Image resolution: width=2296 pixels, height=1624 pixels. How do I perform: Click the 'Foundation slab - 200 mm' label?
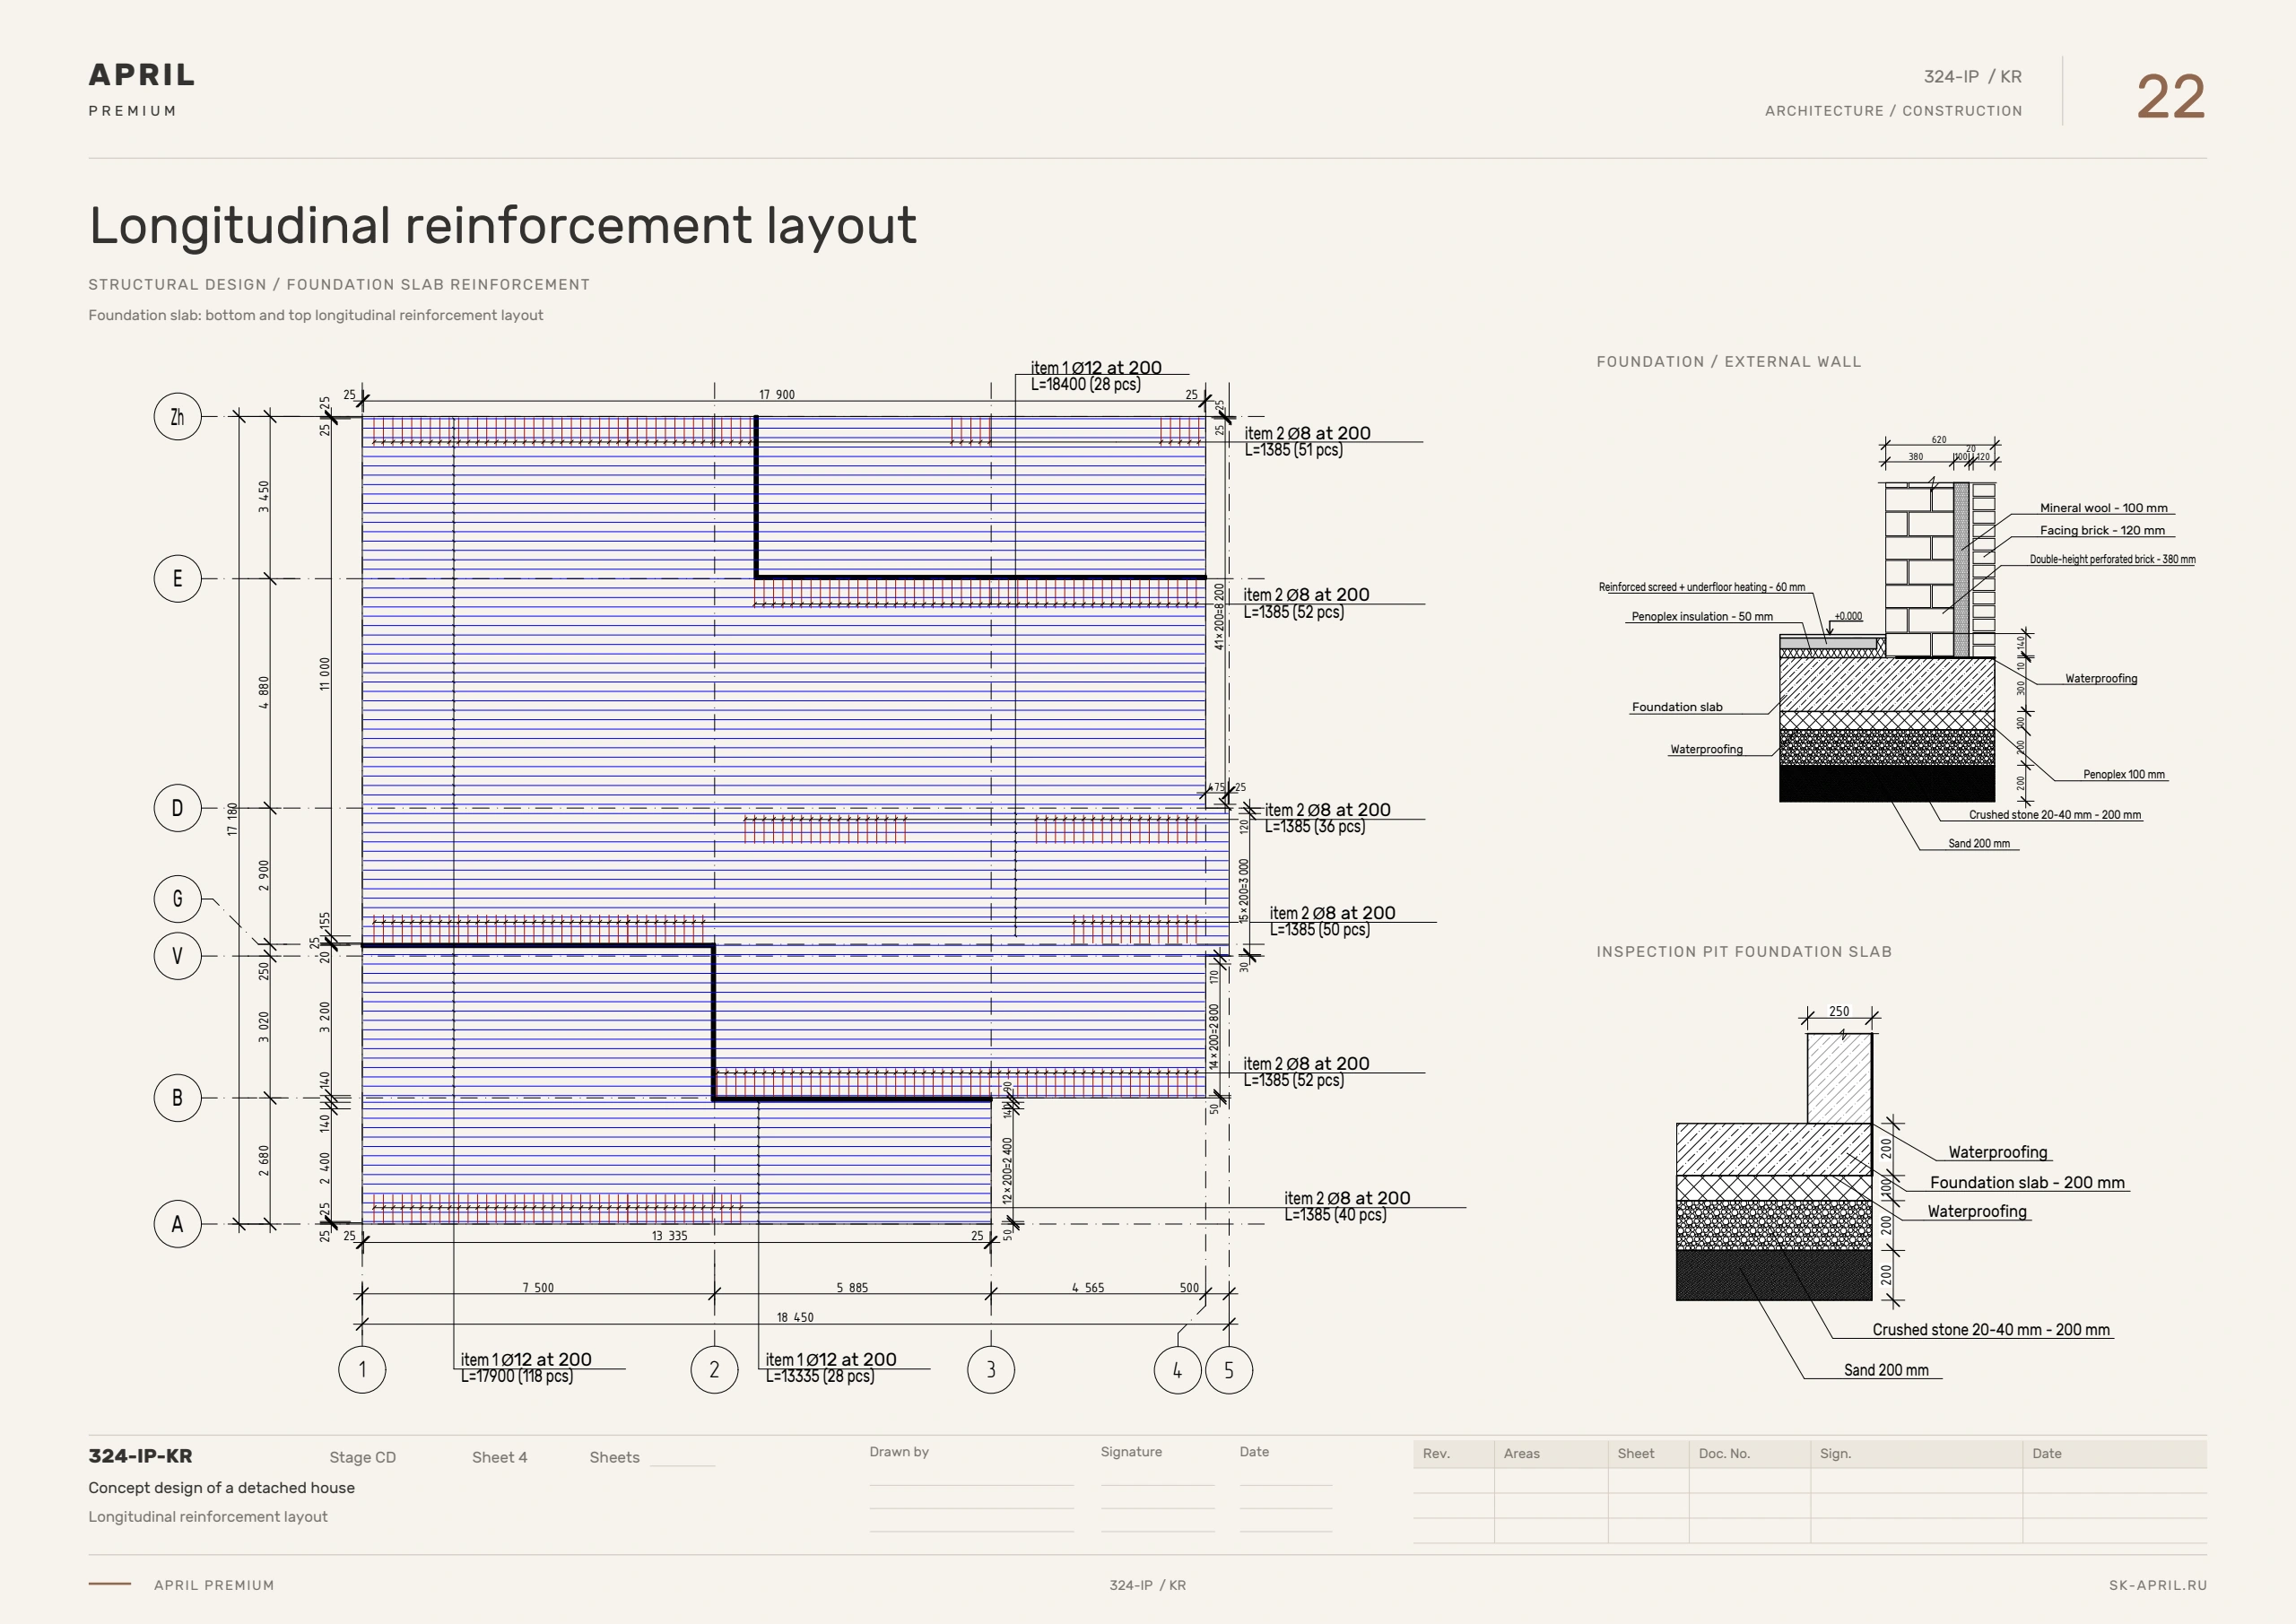point(2027,1183)
